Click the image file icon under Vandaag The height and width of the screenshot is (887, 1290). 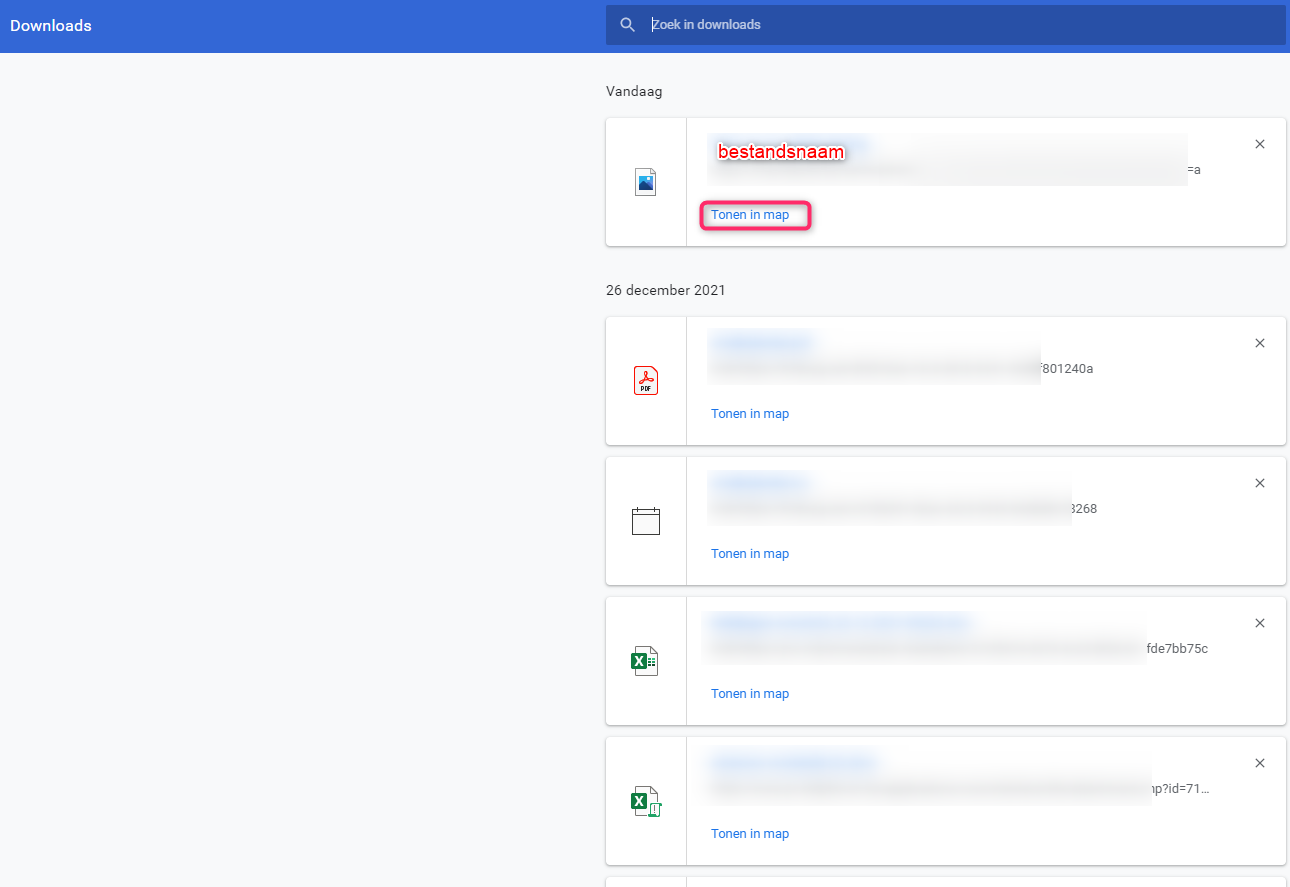point(646,181)
